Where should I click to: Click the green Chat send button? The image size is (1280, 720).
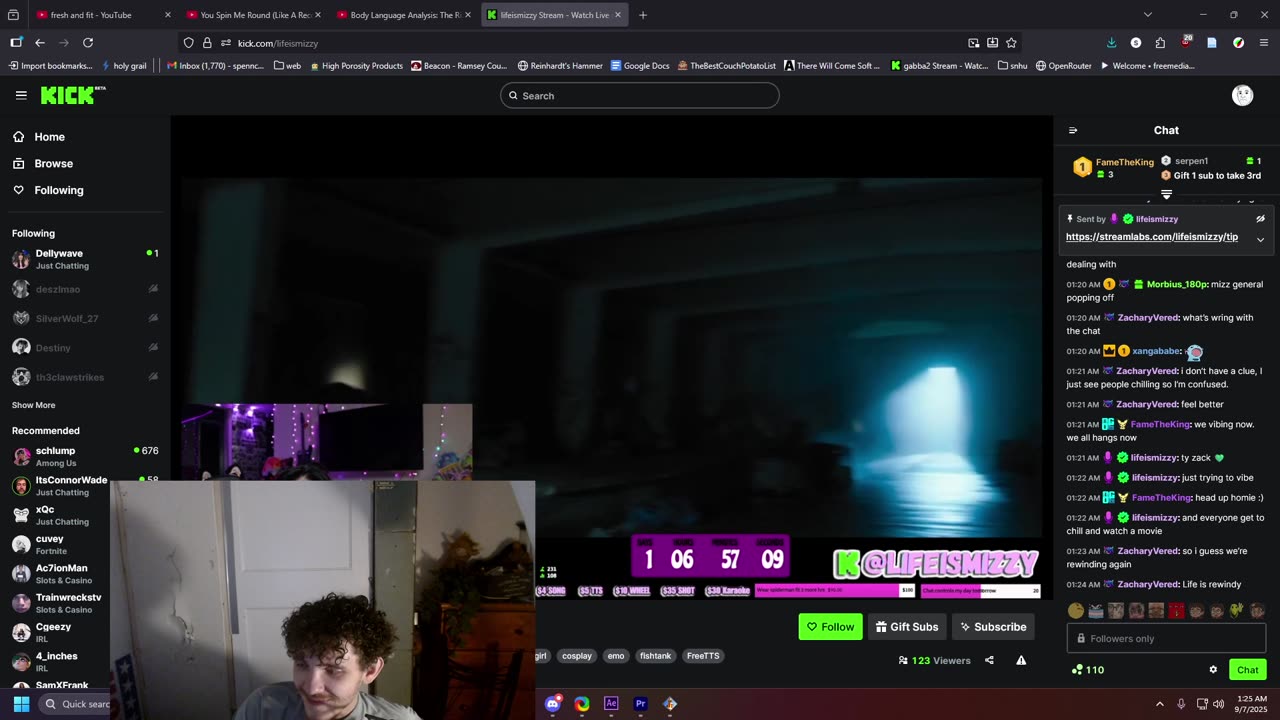point(1247,670)
